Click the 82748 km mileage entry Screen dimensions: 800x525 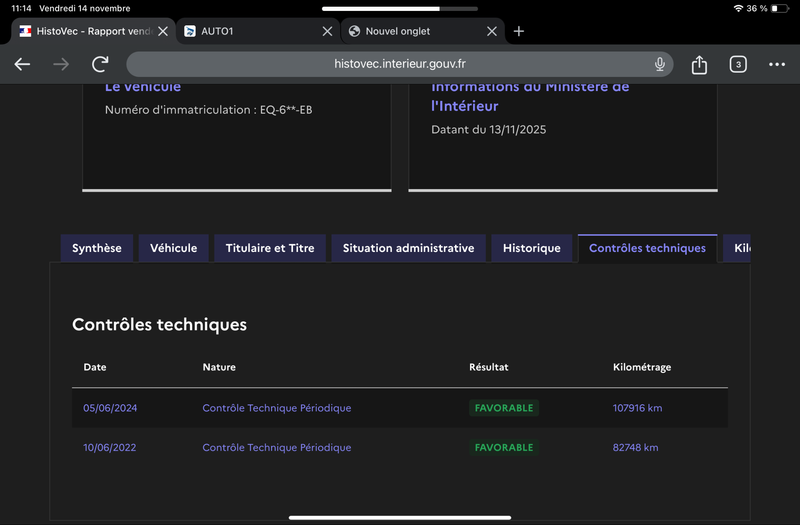pyautogui.click(x=635, y=447)
